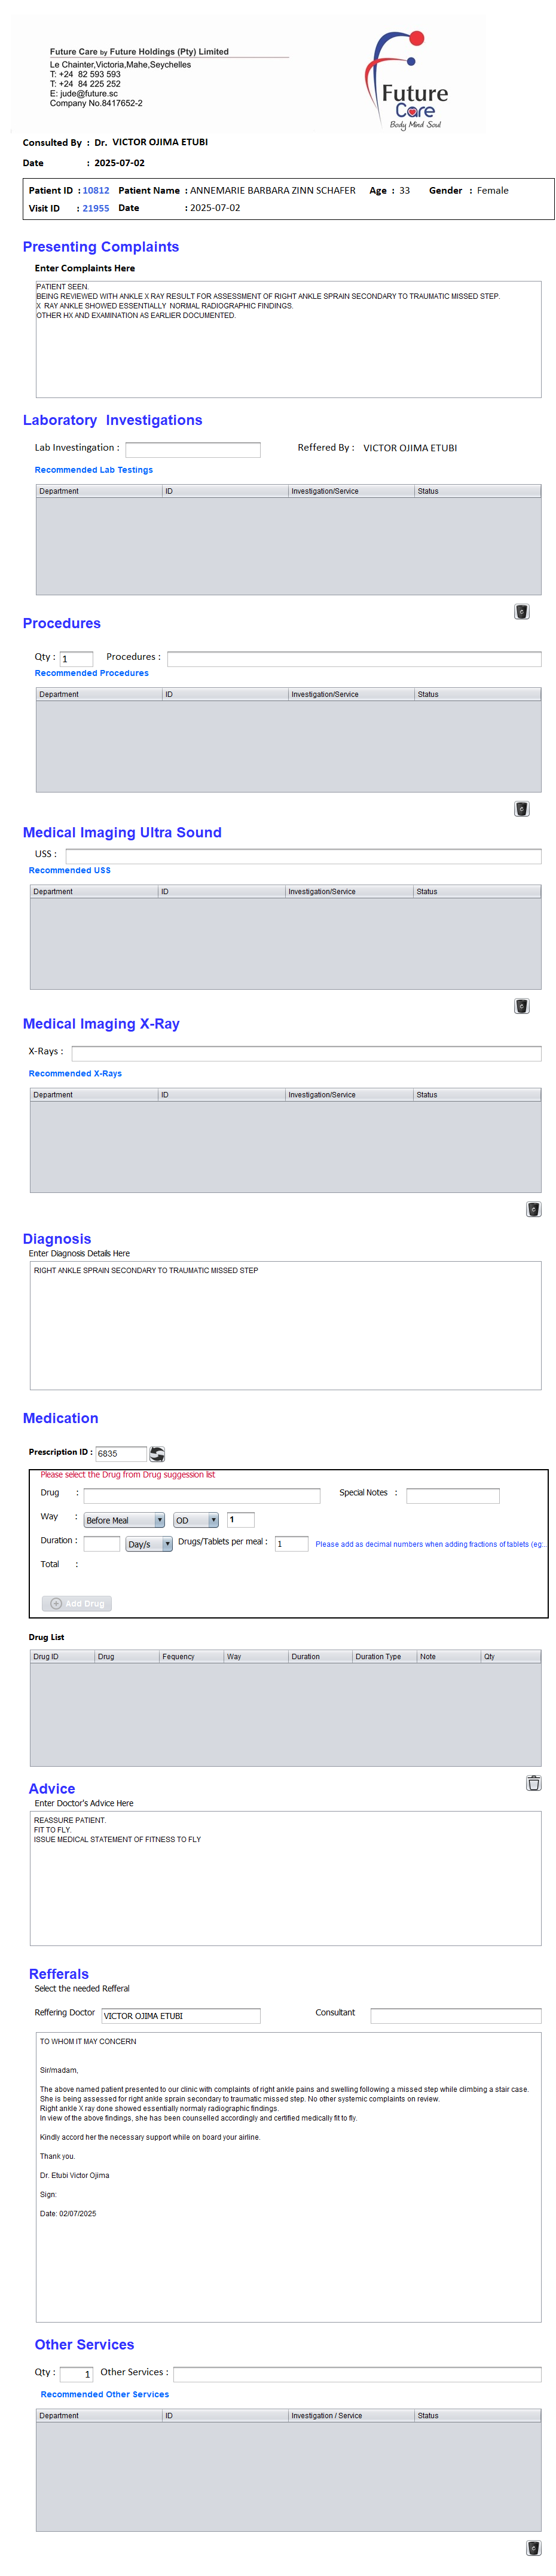
Task: Open Patient ID 10812 link
Action: (96, 190)
